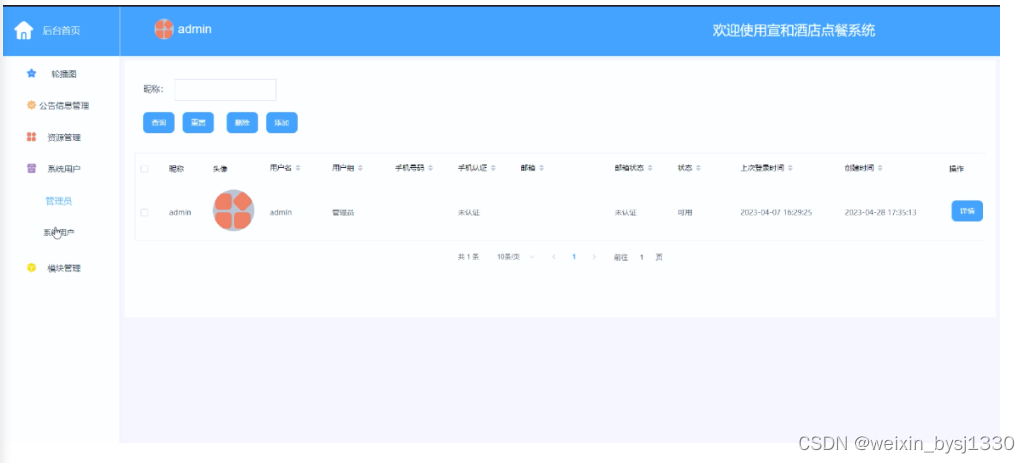Sort table by 邮箱状态 column arrows
Viewport: 1030px width, 463px height.
coord(650,168)
